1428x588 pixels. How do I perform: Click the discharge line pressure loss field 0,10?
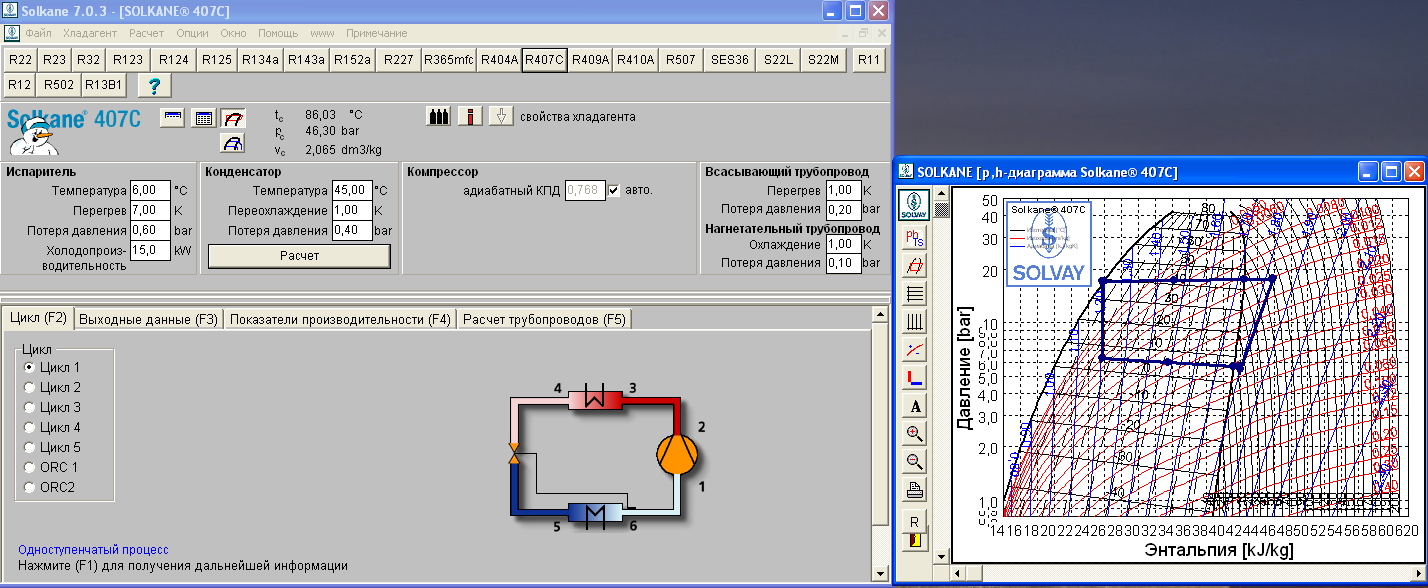pos(843,263)
